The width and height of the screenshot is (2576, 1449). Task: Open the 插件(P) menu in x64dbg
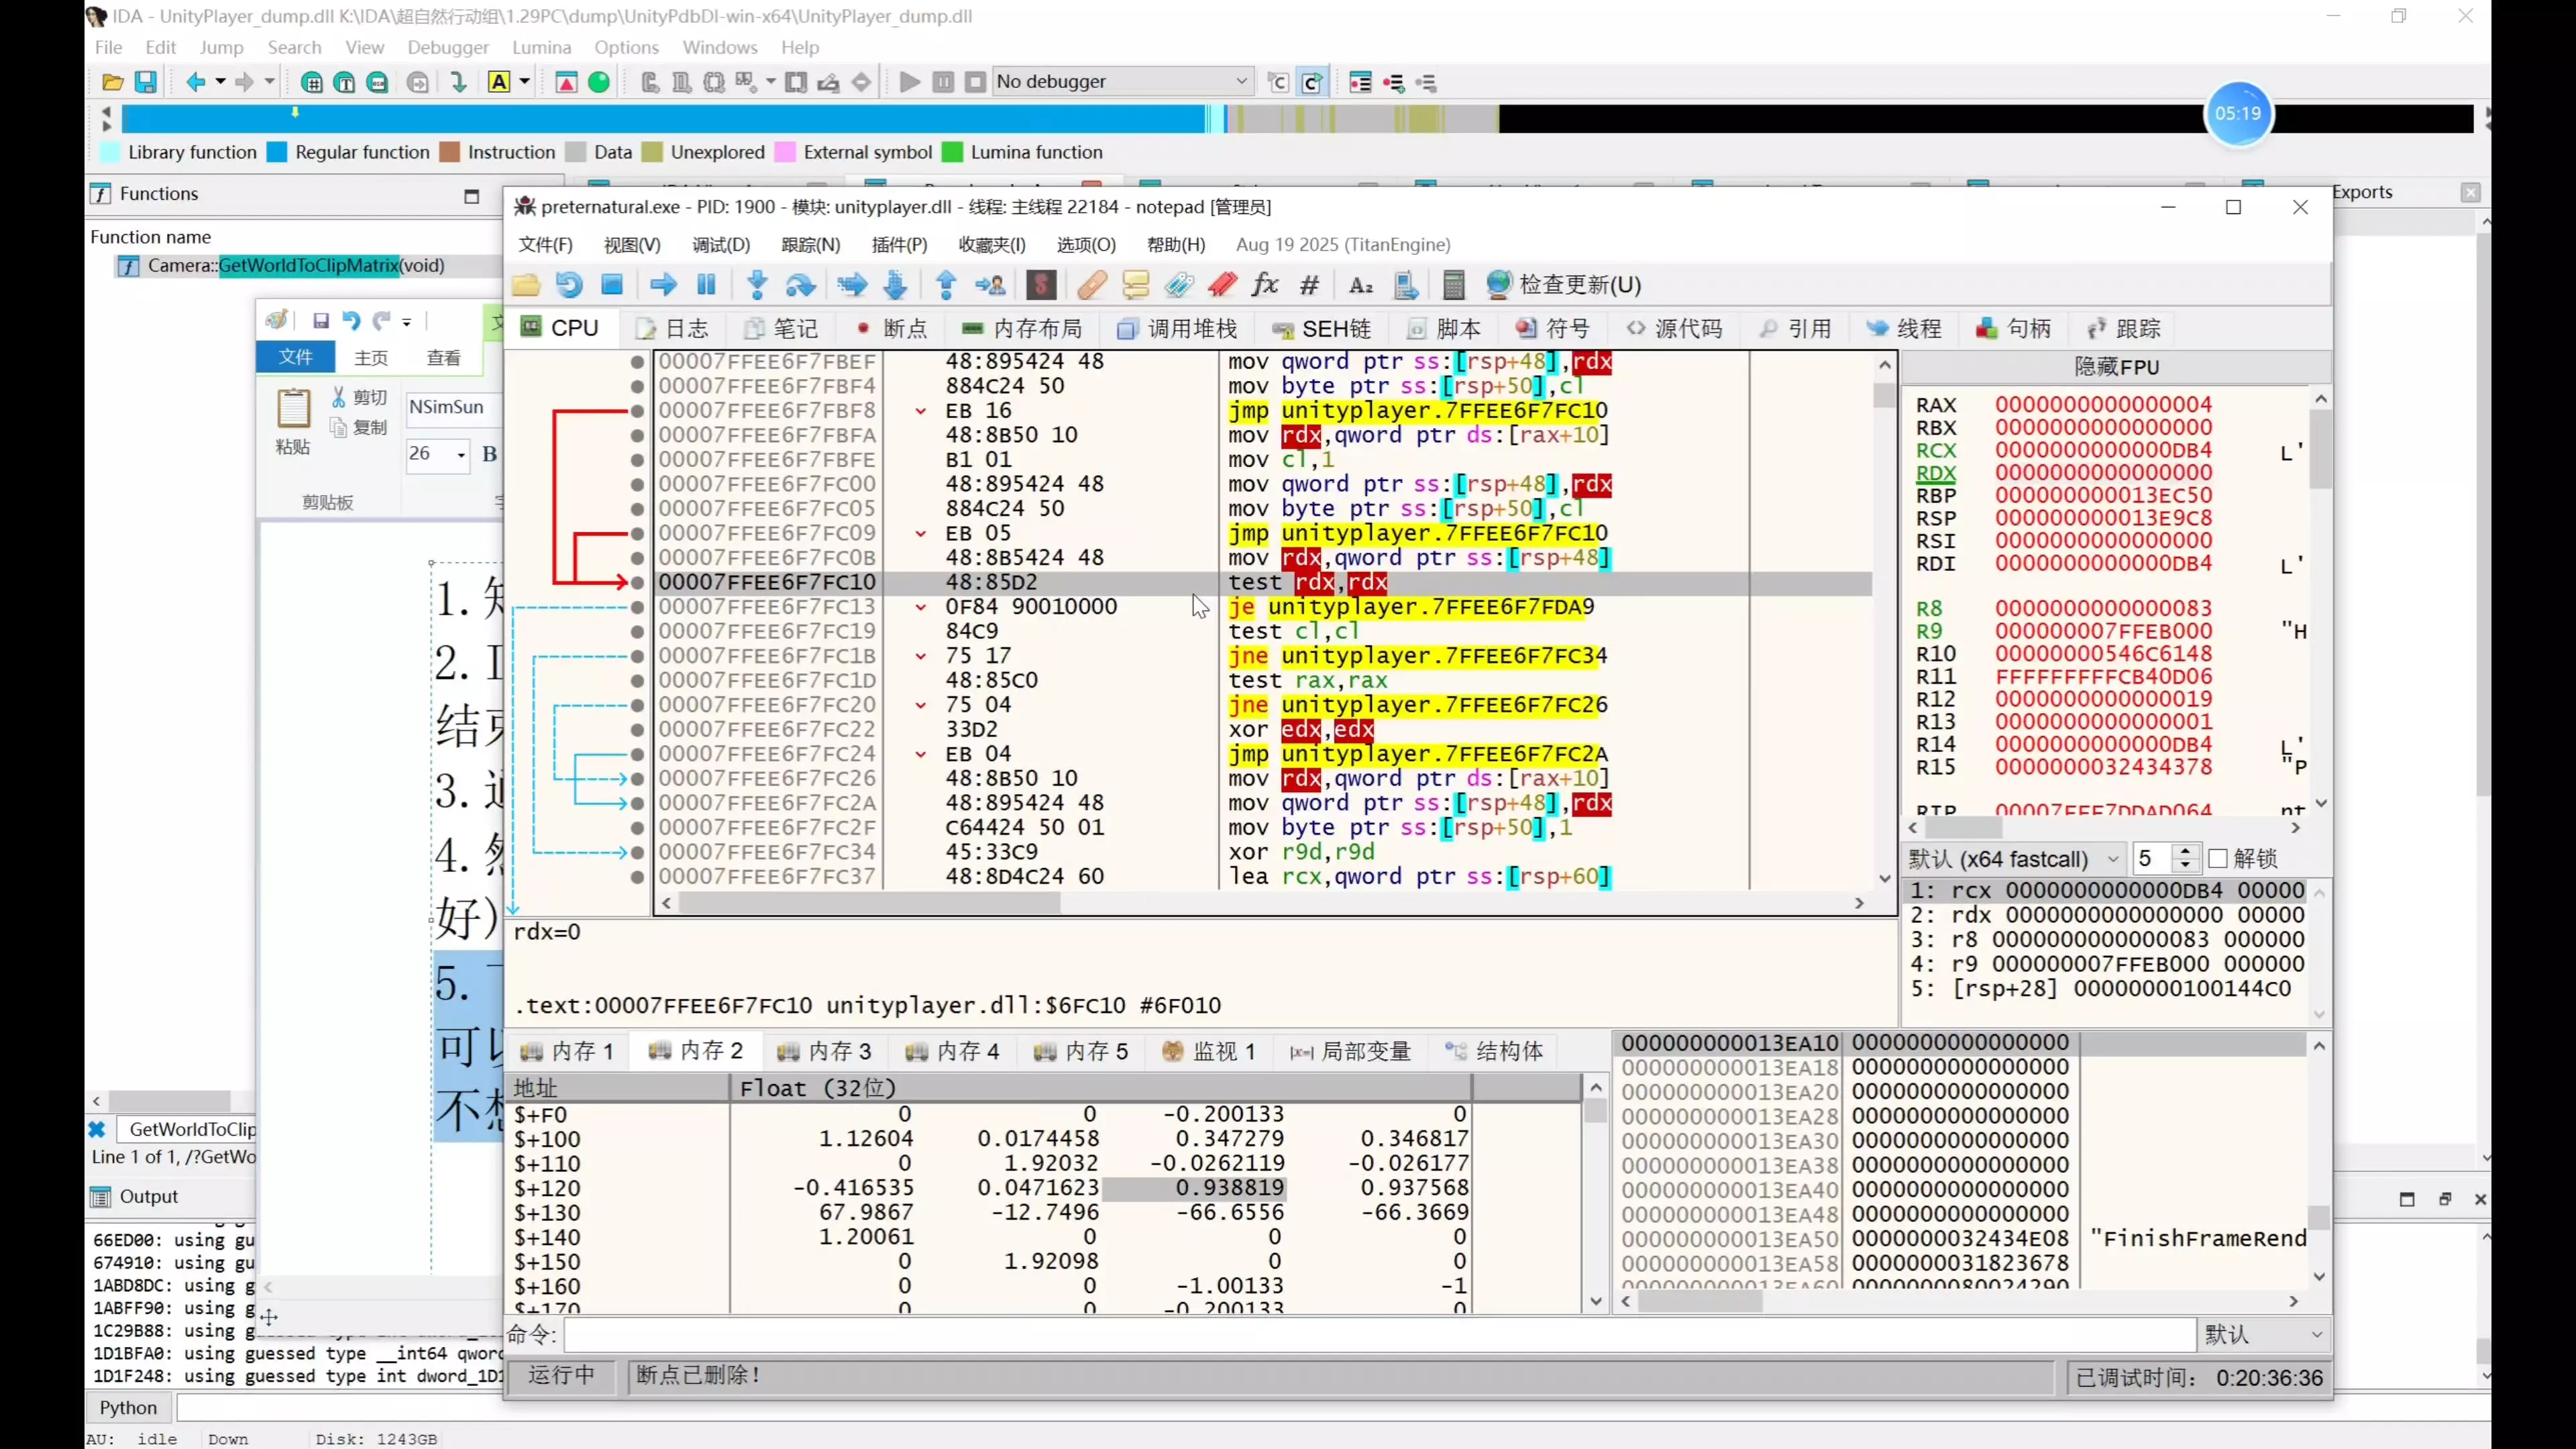click(x=899, y=245)
